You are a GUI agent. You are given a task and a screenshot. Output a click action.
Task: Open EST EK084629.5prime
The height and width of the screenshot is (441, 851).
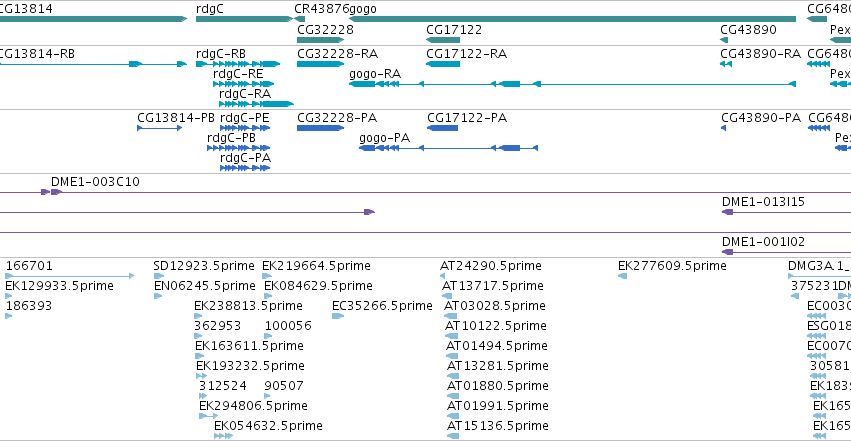pos(318,286)
